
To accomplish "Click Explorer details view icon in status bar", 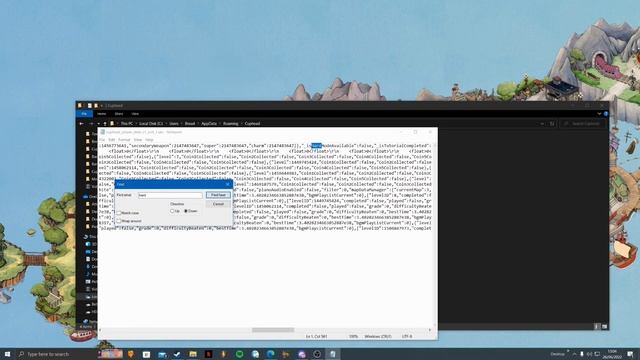I will tap(597, 327).
